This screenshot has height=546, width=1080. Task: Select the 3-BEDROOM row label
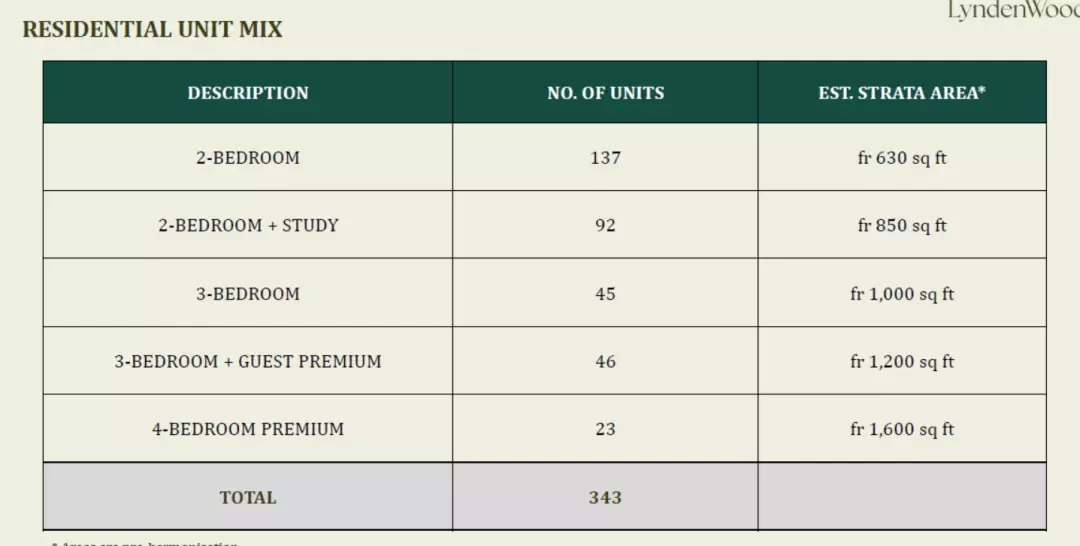click(x=248, y=293)
